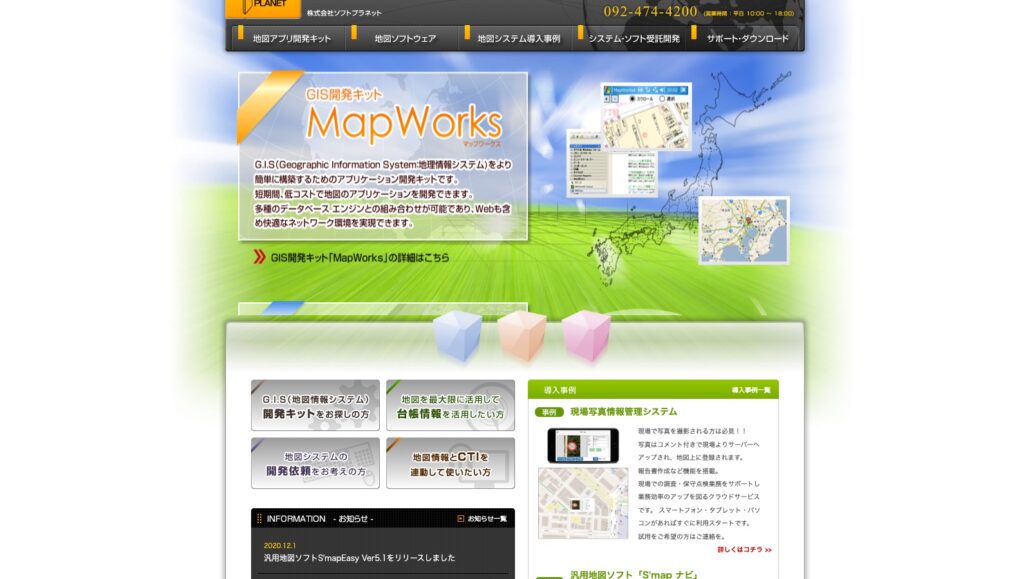Follow the 詳しくはコチラ link
1030x579 pixels.
click(744, 549)
